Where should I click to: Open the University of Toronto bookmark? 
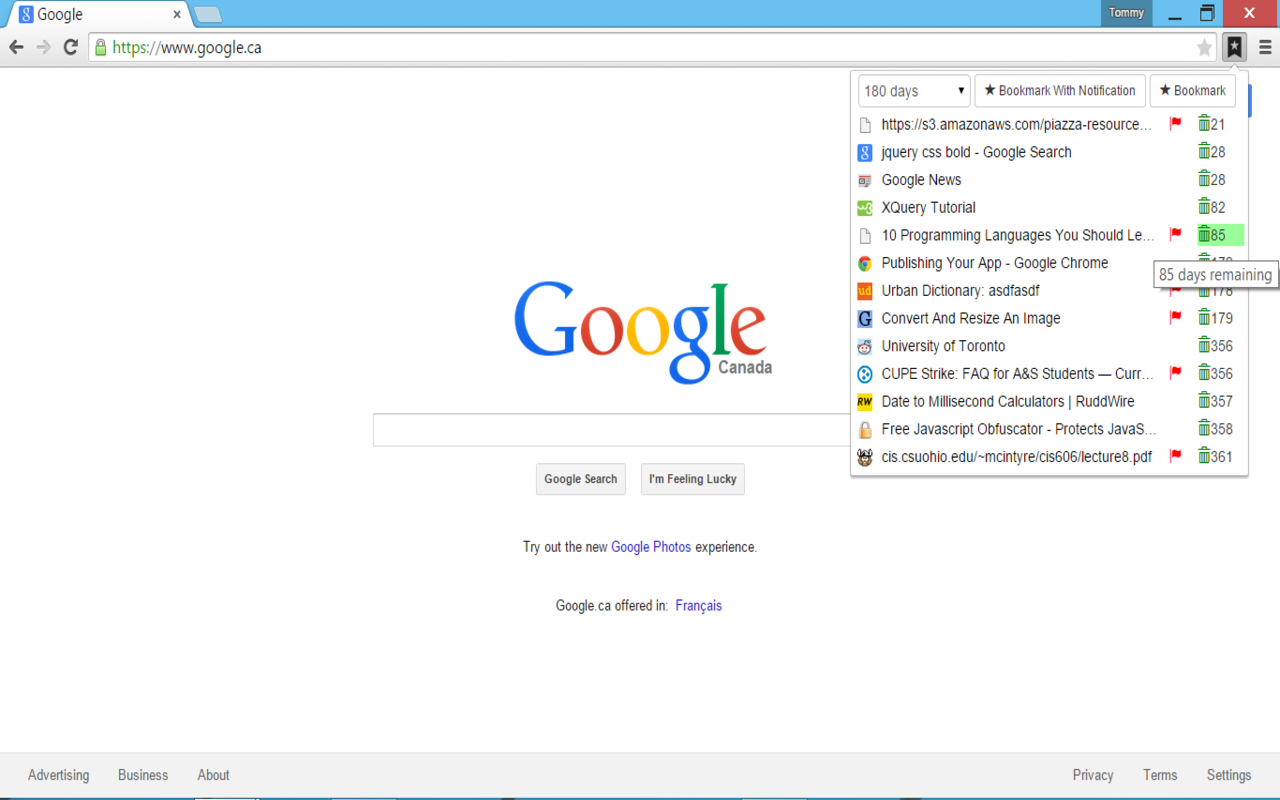pos(943,346)
